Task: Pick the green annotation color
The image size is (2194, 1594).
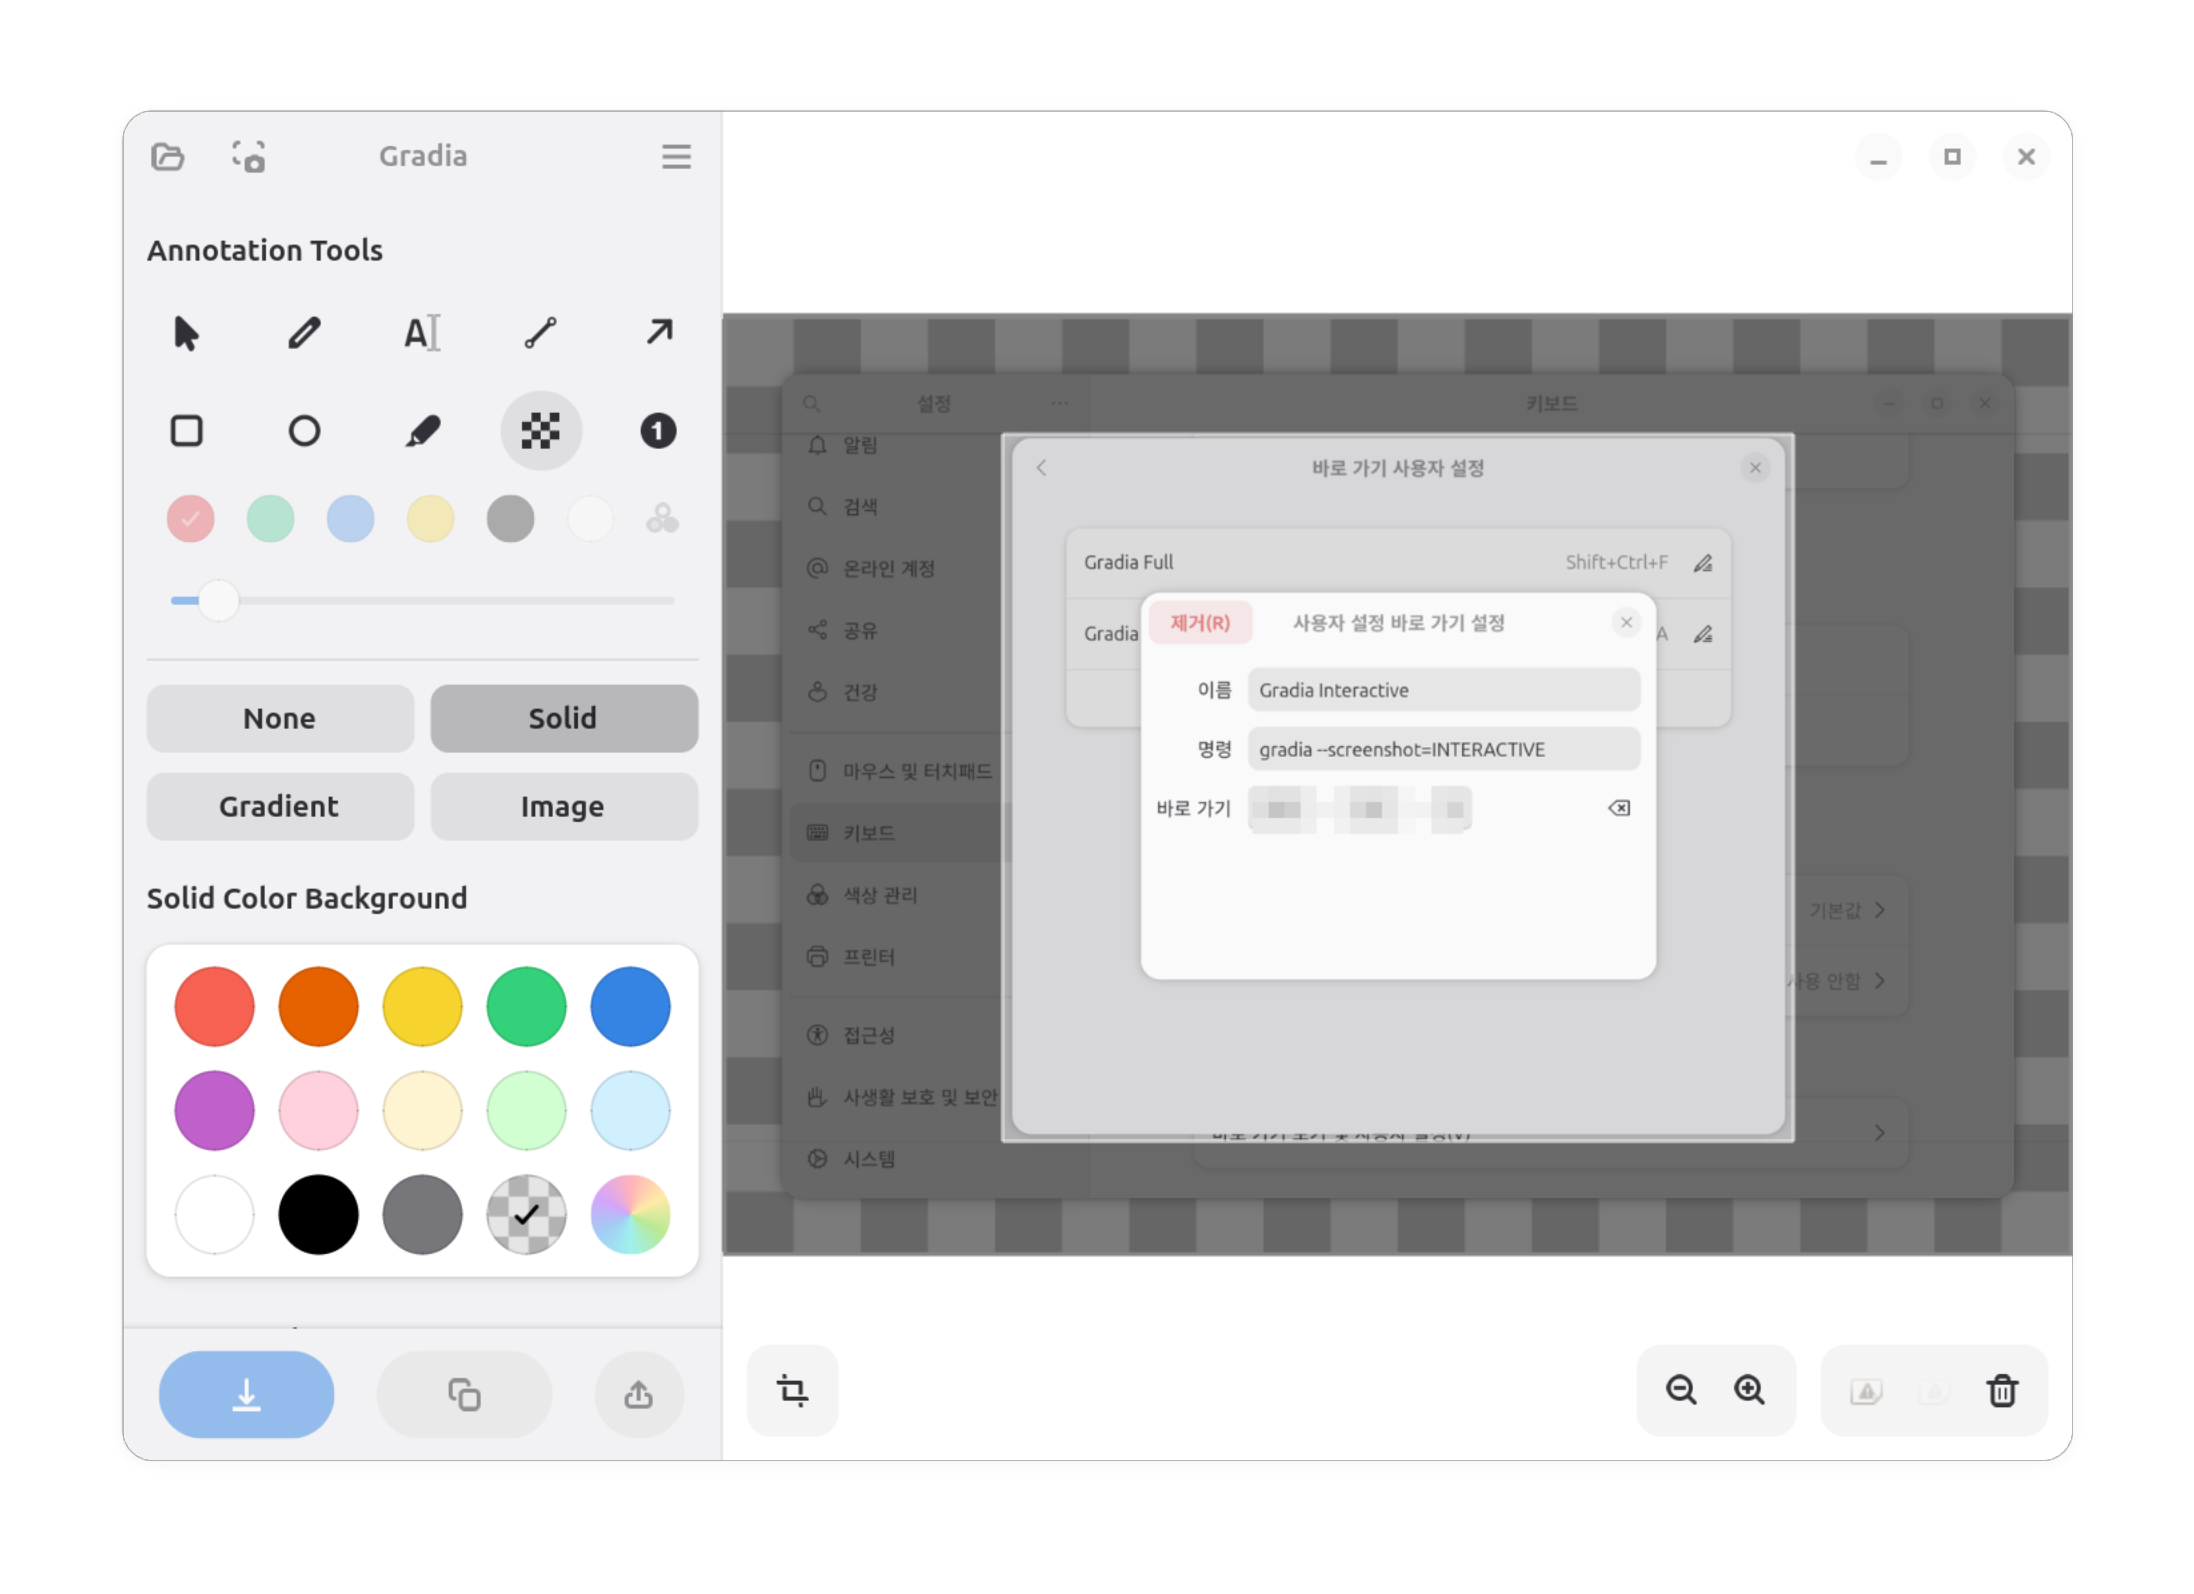Action: coord(271,519)
